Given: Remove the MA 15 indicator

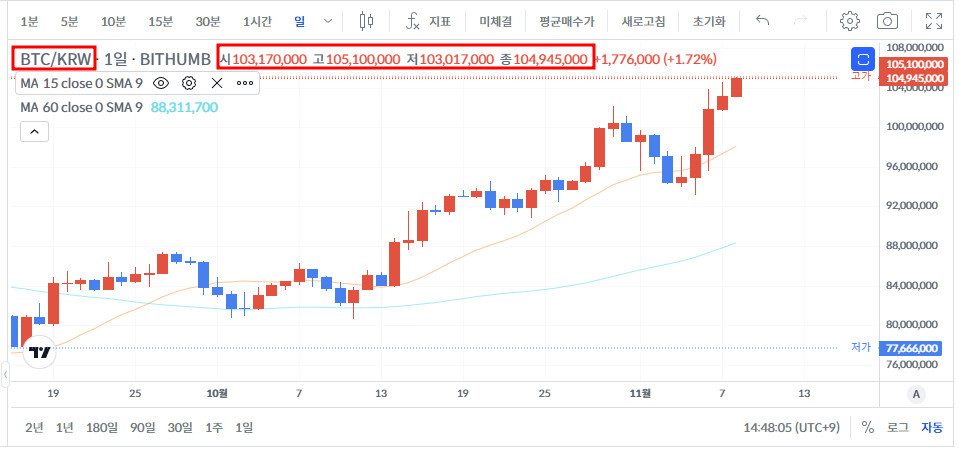Looking at the screenshot, I should tap(216, 83).
